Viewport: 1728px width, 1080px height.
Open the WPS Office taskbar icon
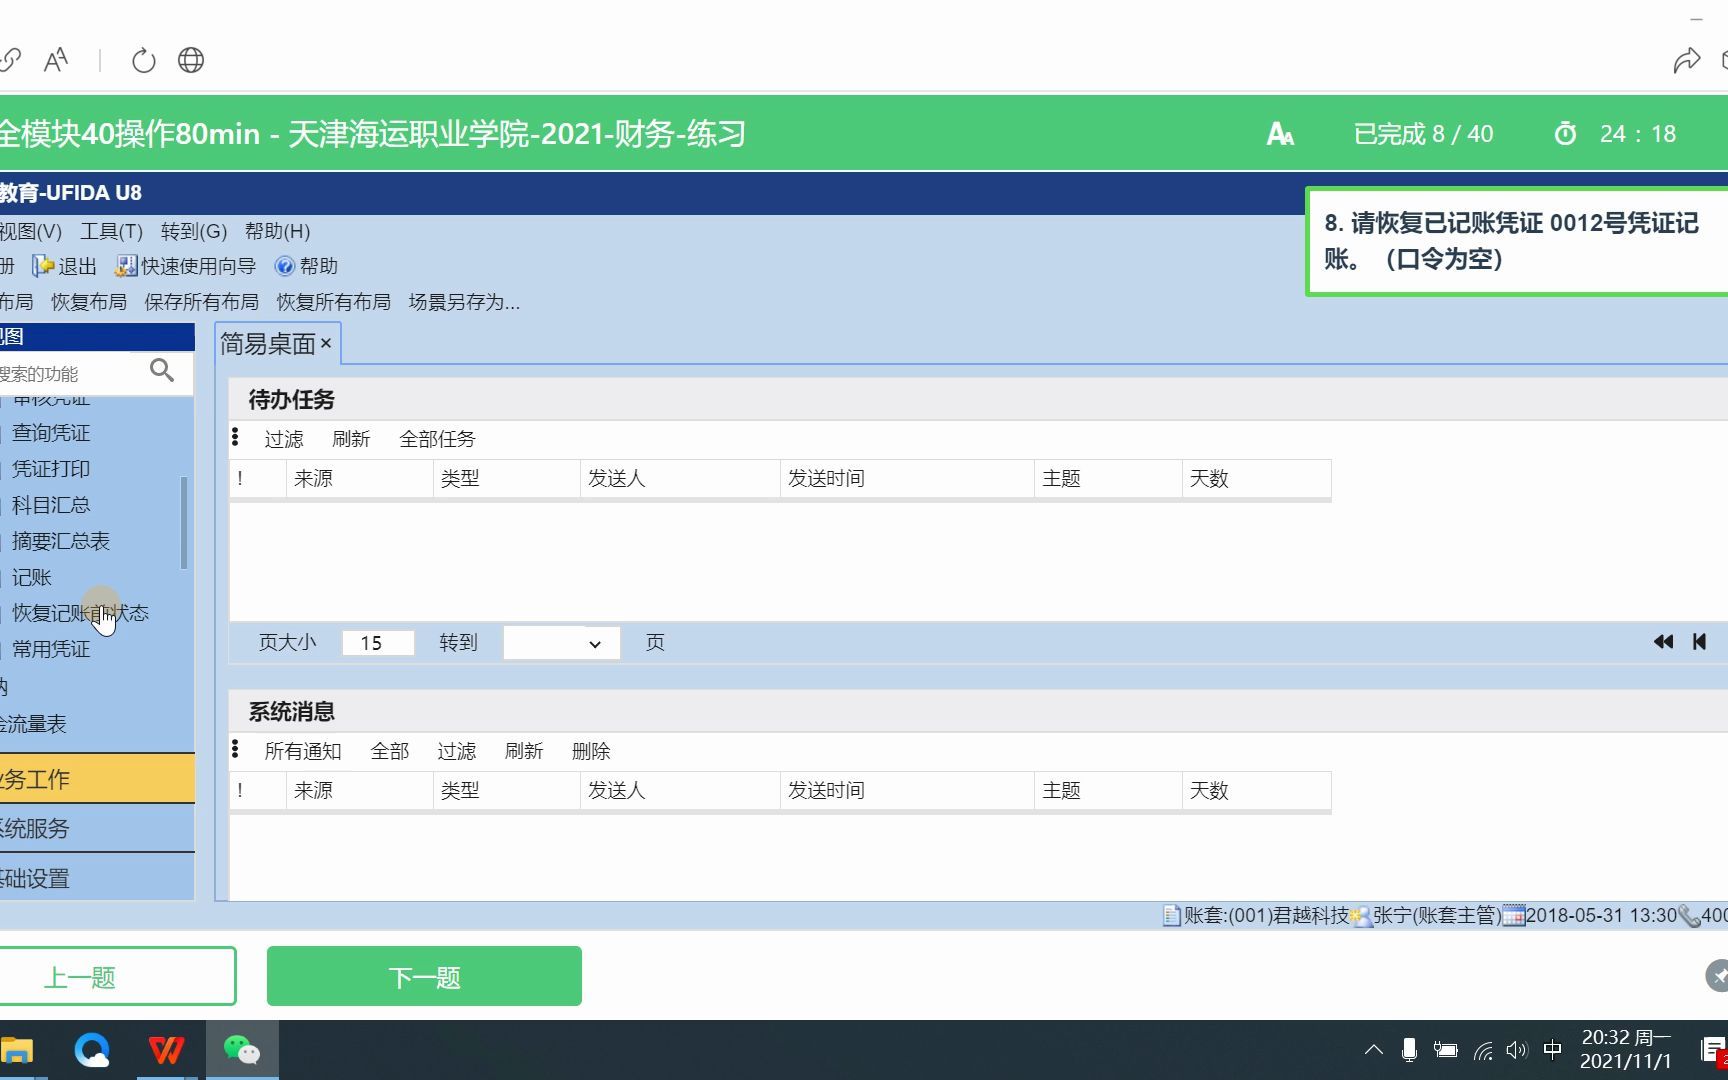click(166, 1050)
